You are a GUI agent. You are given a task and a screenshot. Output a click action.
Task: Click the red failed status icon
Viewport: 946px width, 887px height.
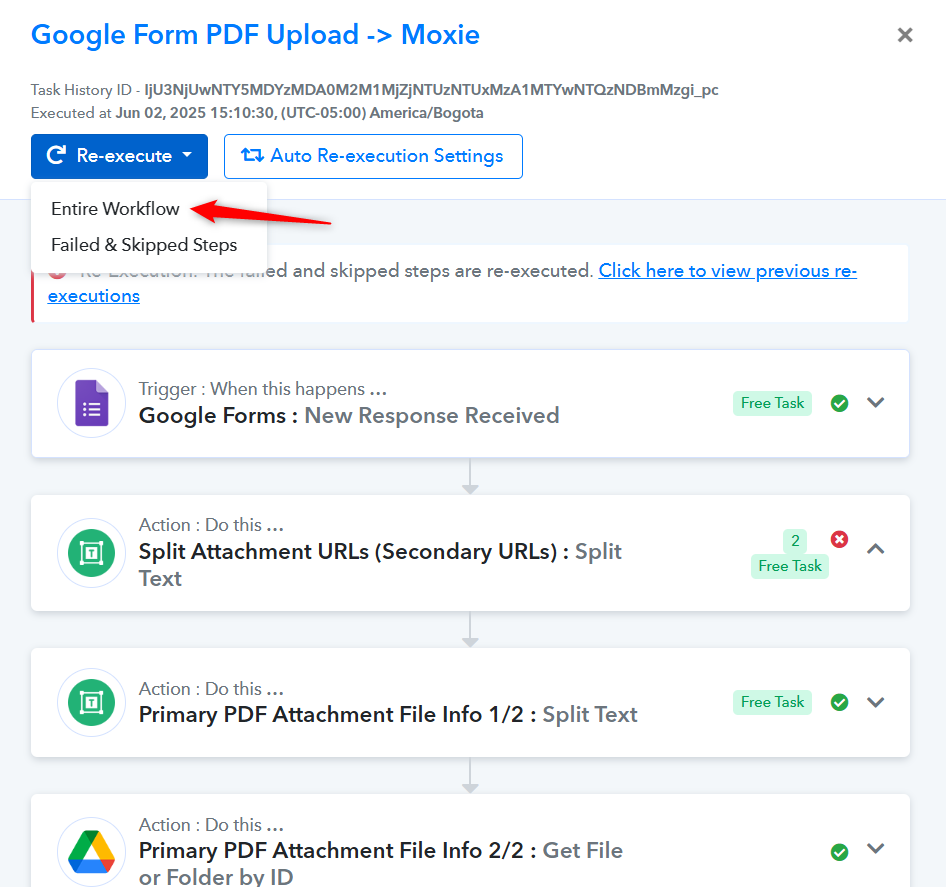(839, 539)
